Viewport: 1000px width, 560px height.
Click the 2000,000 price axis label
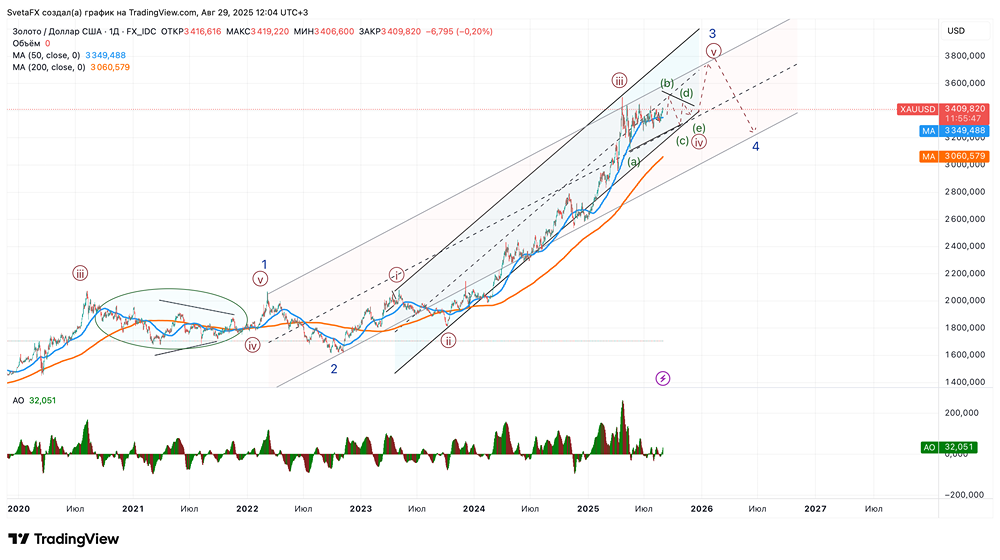click(965, 300)
